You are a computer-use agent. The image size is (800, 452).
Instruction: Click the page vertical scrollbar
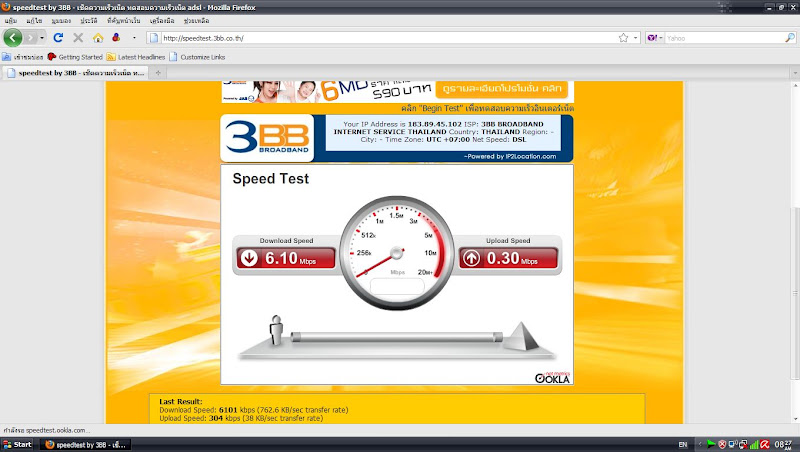[795, 295]
